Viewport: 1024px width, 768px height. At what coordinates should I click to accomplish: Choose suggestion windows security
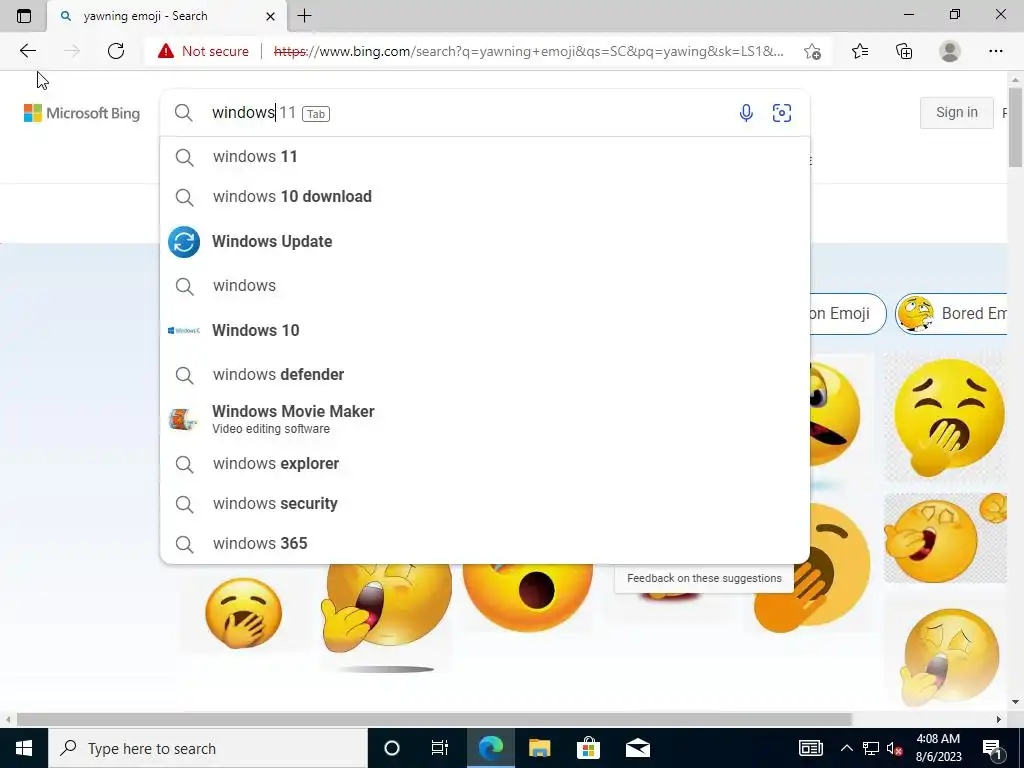pos(485,504)
